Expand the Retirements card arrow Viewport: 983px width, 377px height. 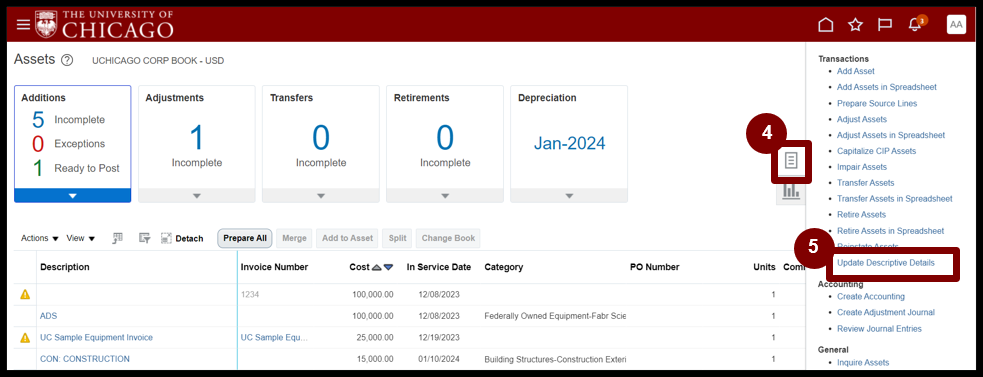tap(445, 196)
